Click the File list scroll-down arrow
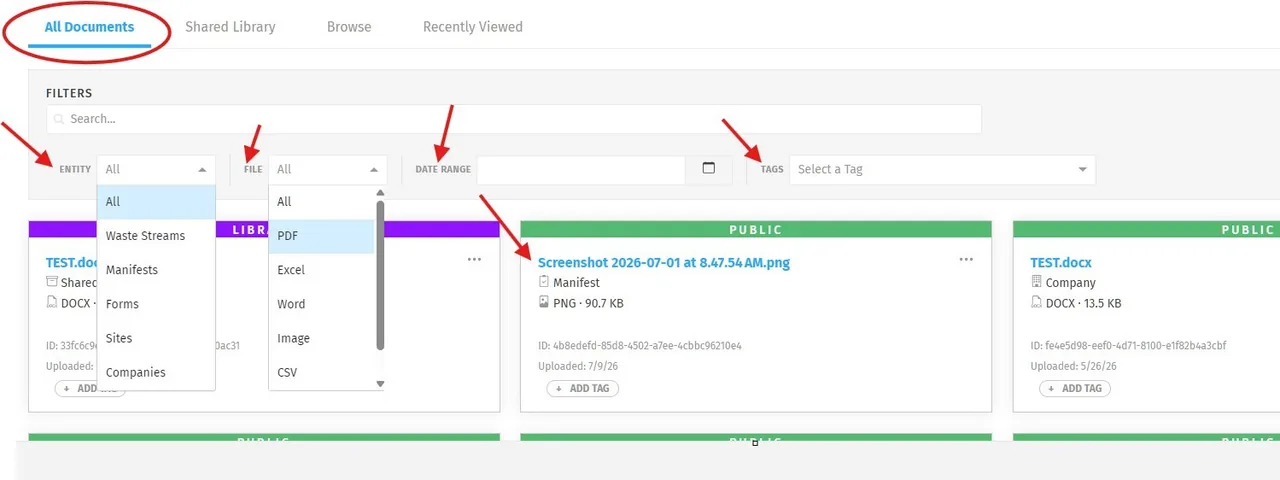Screen dimensions: 1280x480 (x=380, y=384)
